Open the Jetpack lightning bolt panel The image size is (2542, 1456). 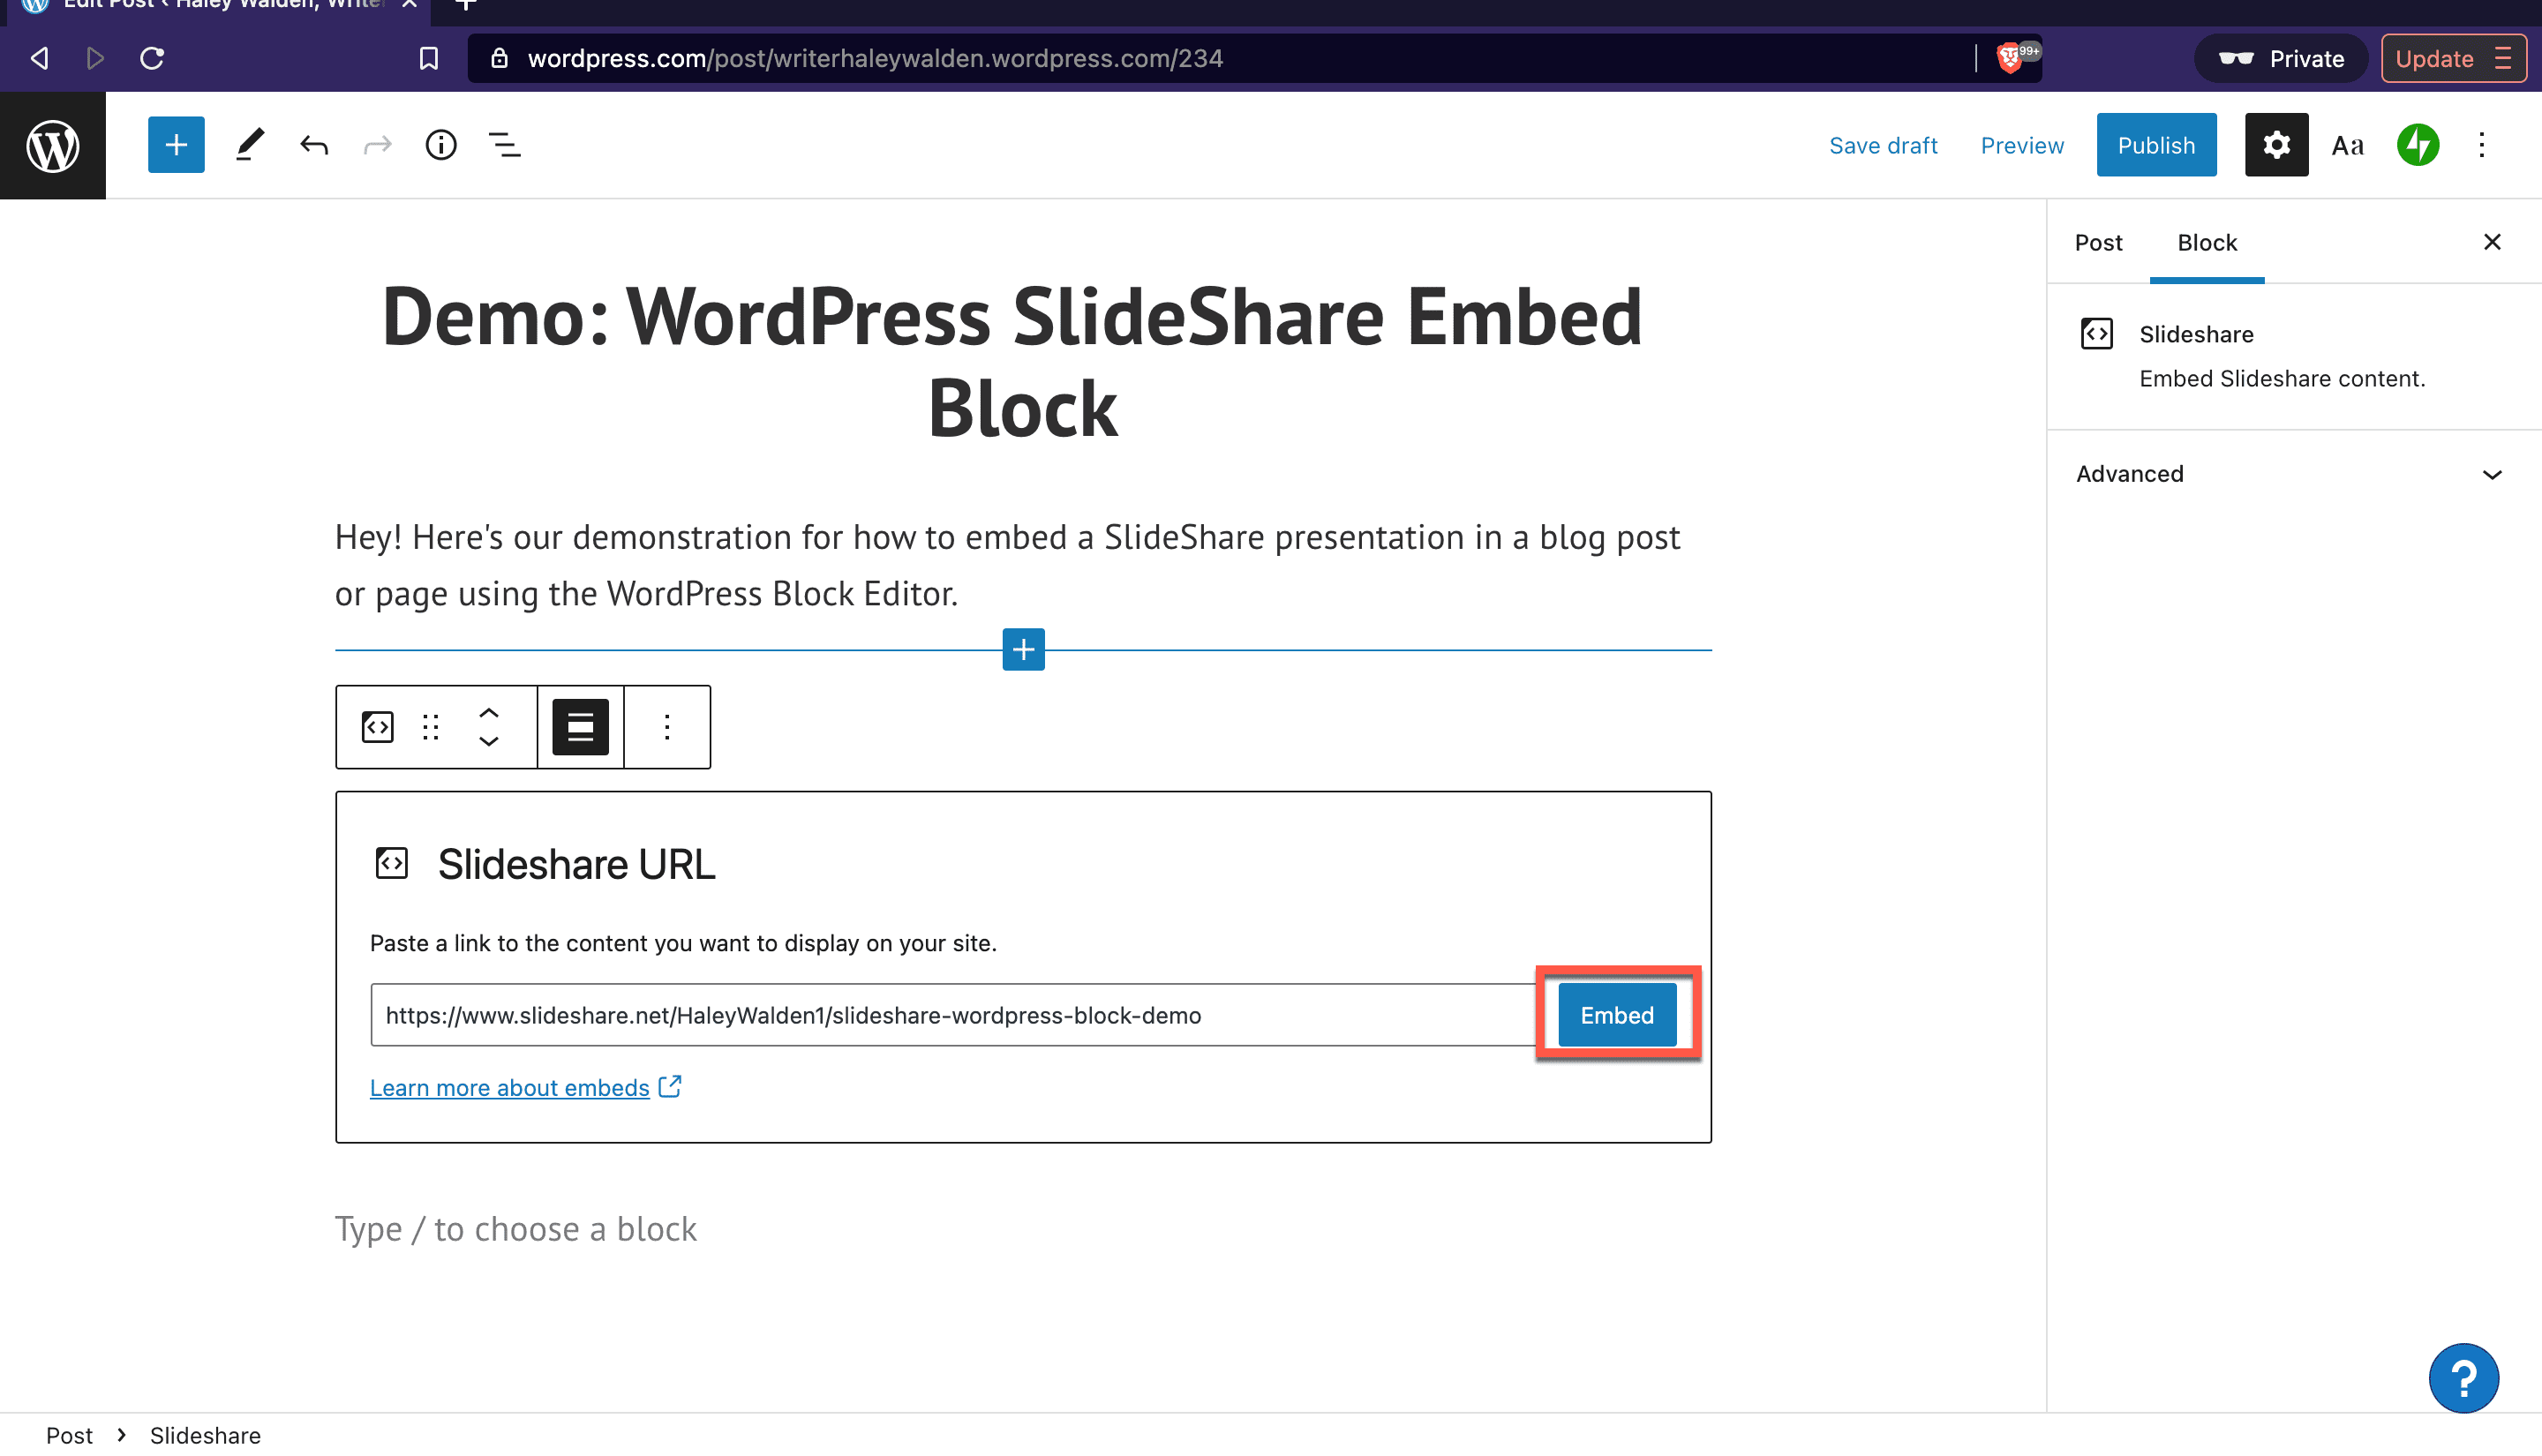tap(2417, 146)
